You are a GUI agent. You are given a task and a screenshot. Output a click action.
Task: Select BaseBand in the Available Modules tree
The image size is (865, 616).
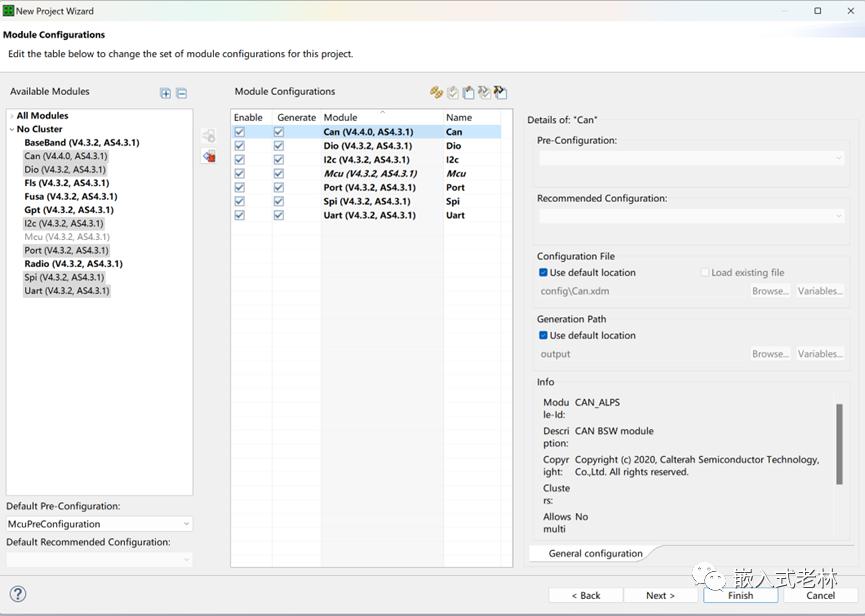click(x=82, y=142)
